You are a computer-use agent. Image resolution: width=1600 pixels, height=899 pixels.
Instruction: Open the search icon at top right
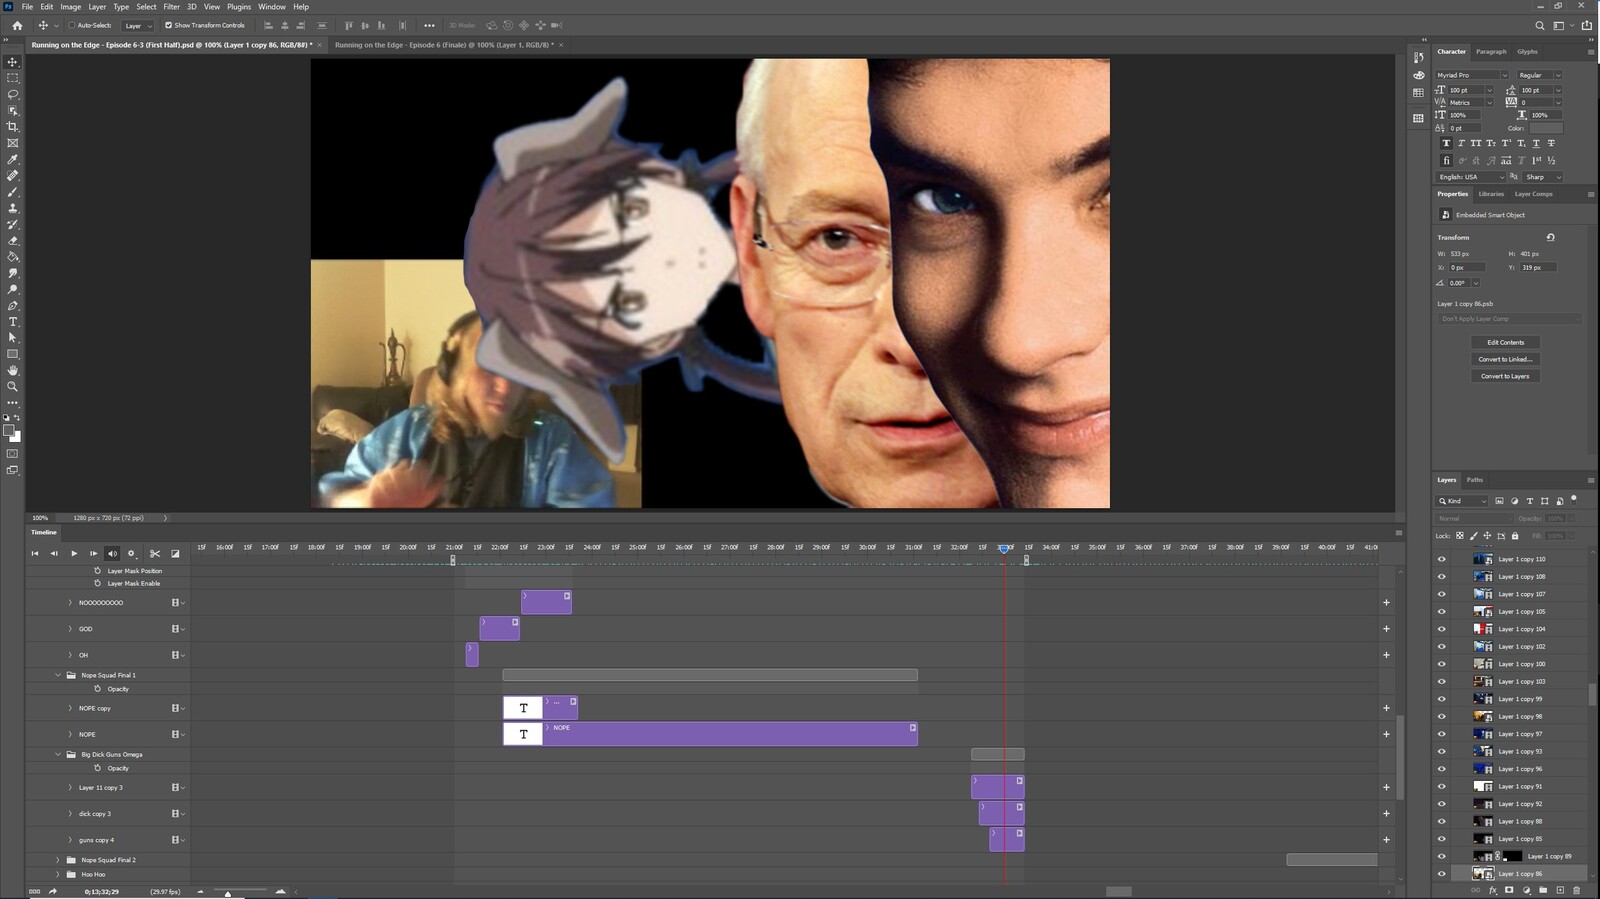[1540, 26]
